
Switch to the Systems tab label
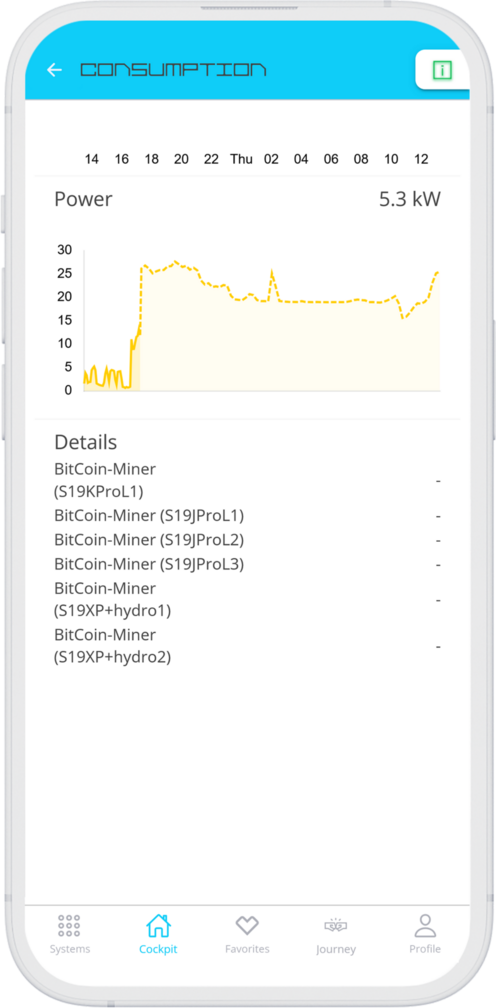70,949
